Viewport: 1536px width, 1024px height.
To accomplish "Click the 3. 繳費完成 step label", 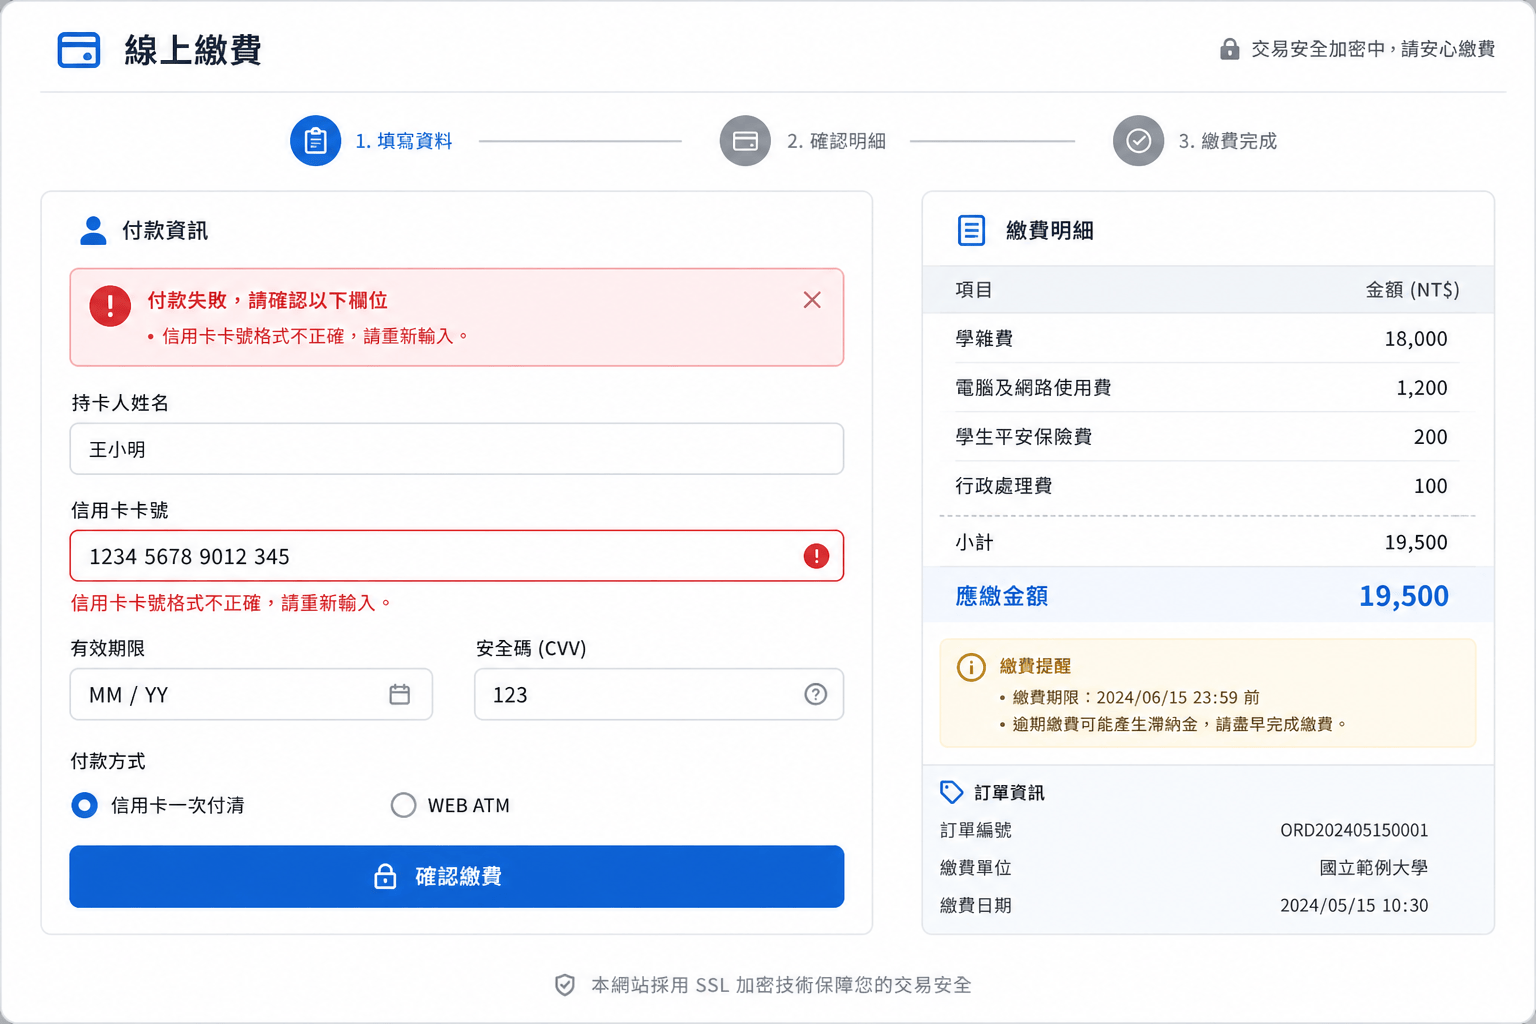I will point(1227,141).
